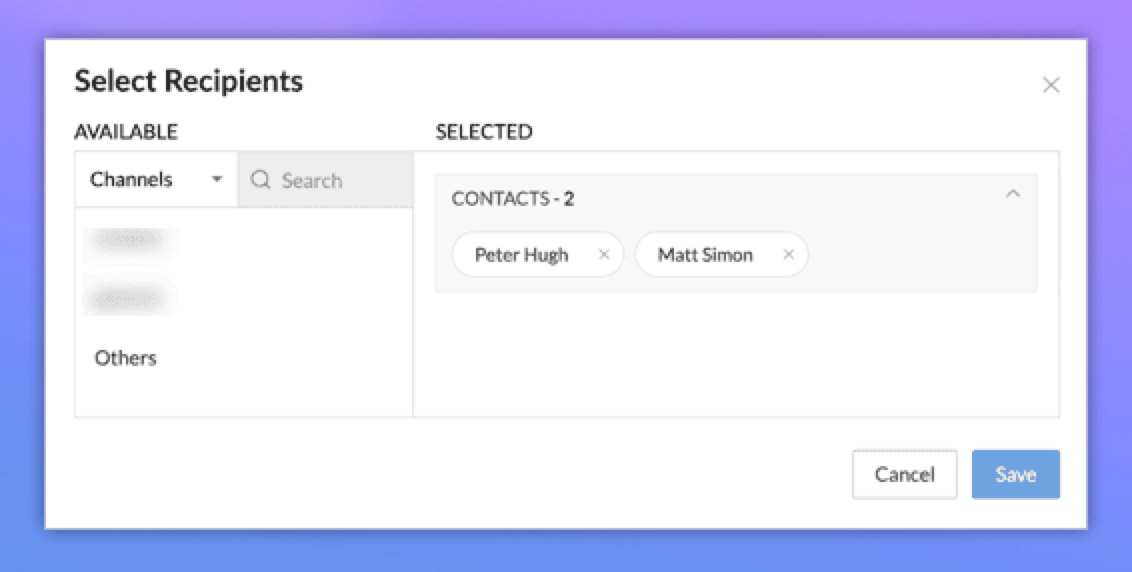Click the SELECTED column heading

[x=484, y=132]
